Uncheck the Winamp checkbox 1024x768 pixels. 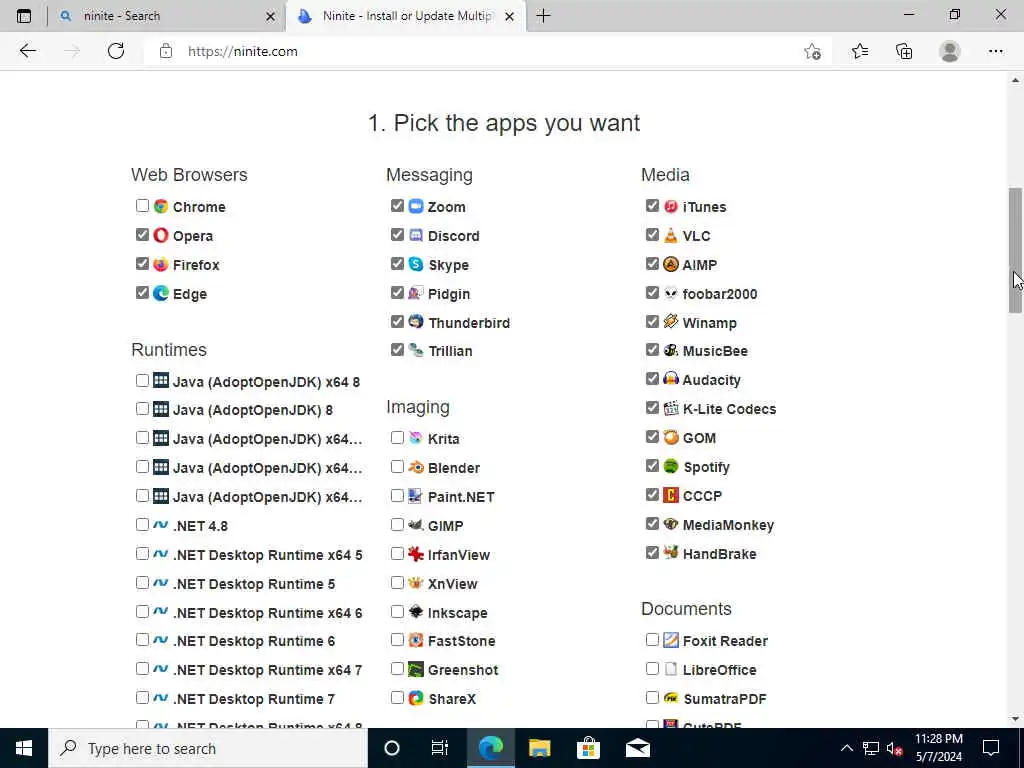[652, 321]
